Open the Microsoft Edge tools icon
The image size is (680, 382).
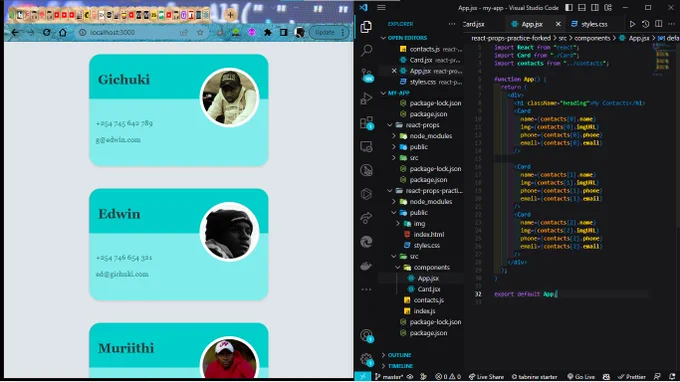click(x=366, y=242)
